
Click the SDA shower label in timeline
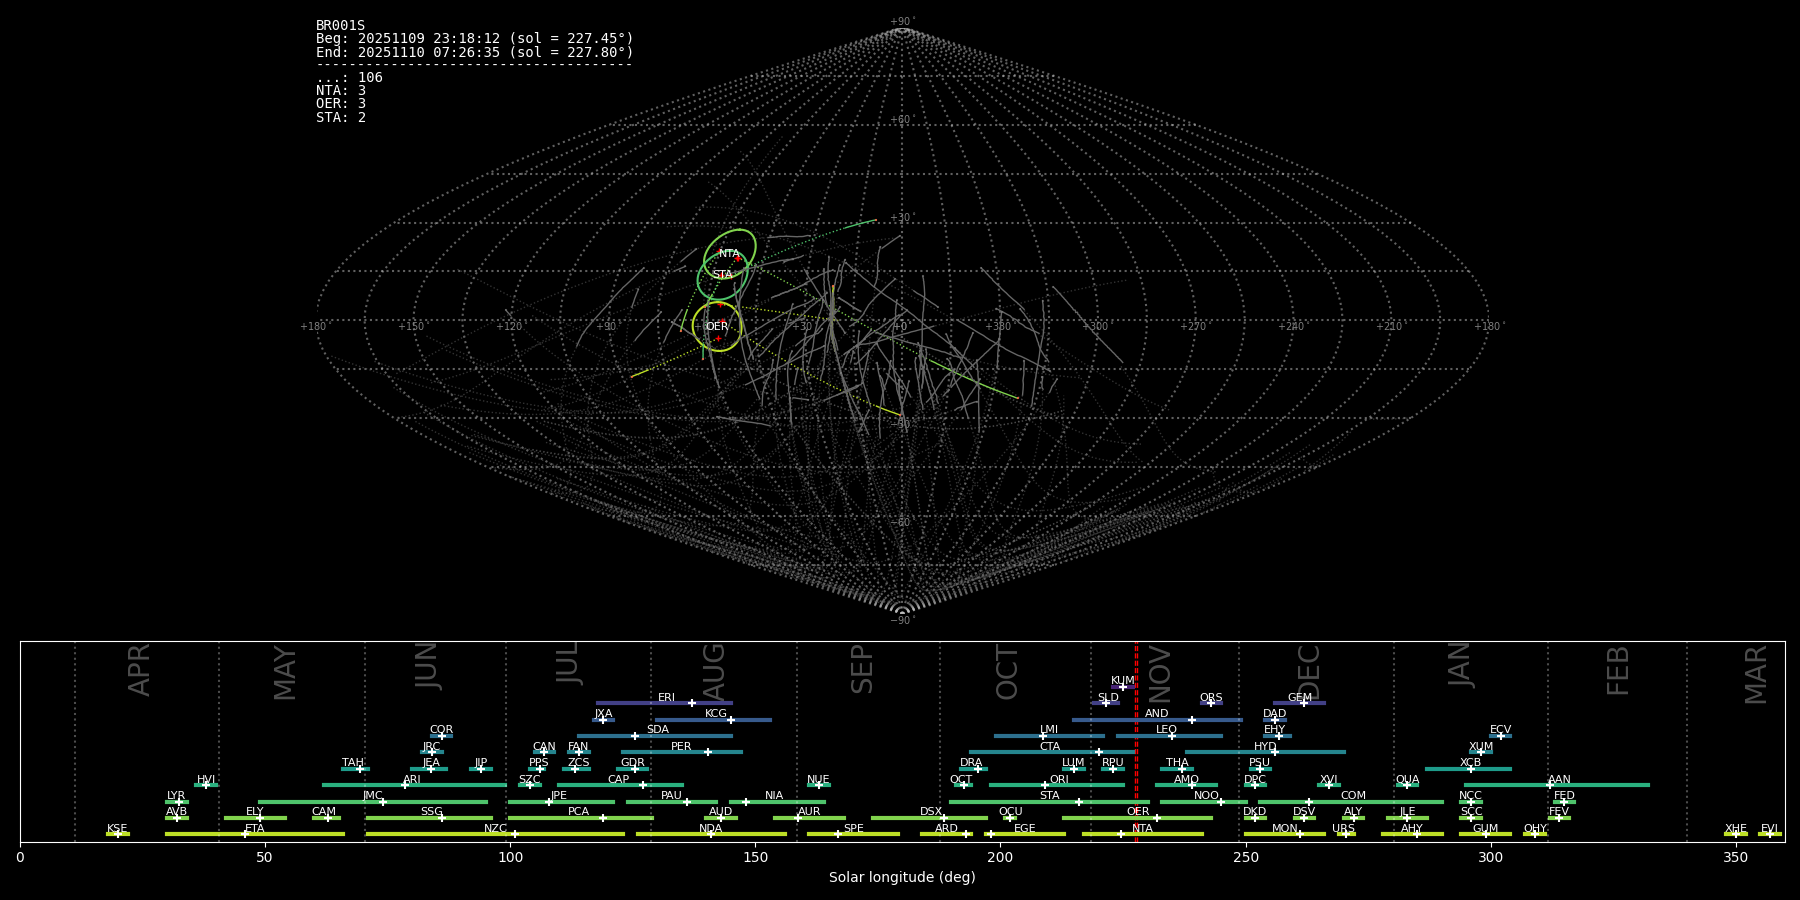[658, 730]
